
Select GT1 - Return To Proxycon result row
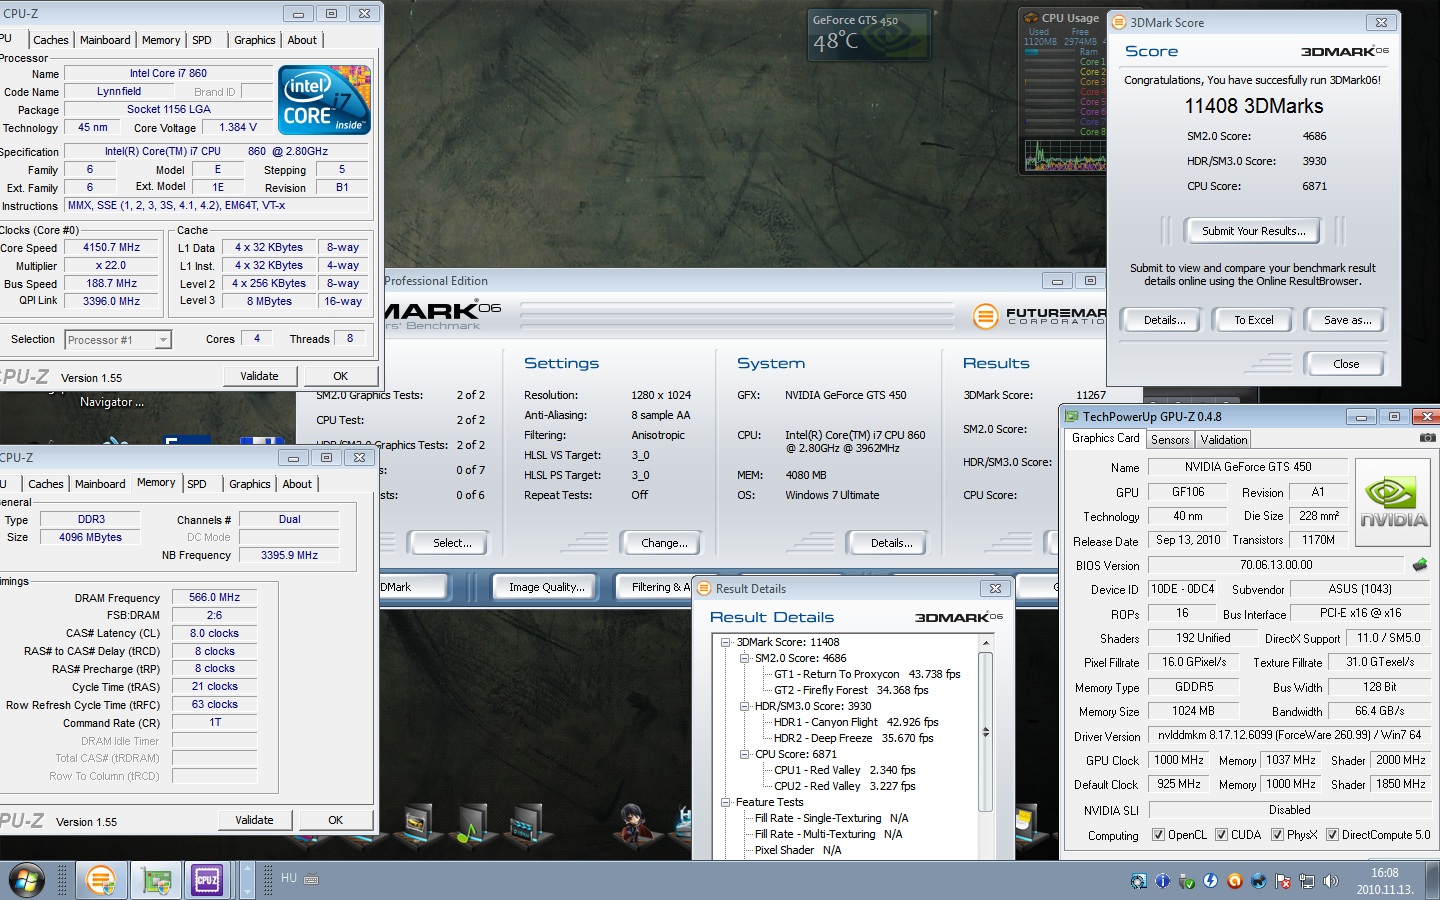[867, 674]
